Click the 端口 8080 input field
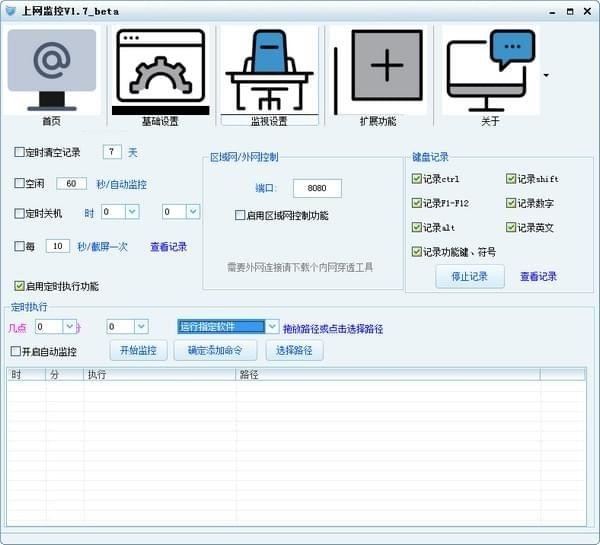 click(317, 188)
